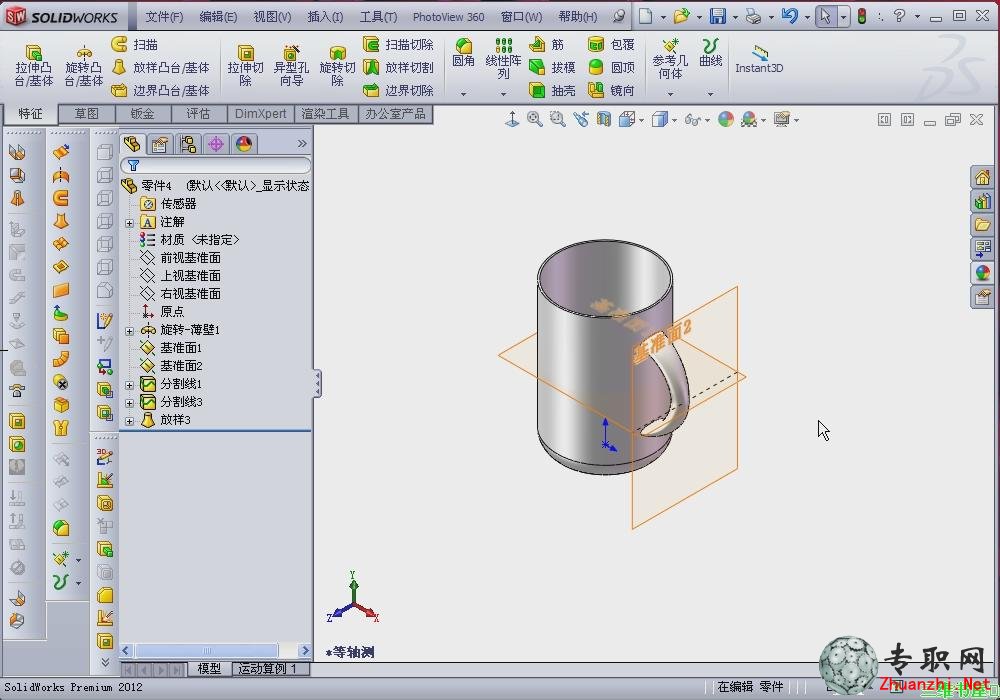Image resolution: width=1000 pixels, height=700 pixels.
Task: Open the Curves tool (曲线)
Action: 710,52
